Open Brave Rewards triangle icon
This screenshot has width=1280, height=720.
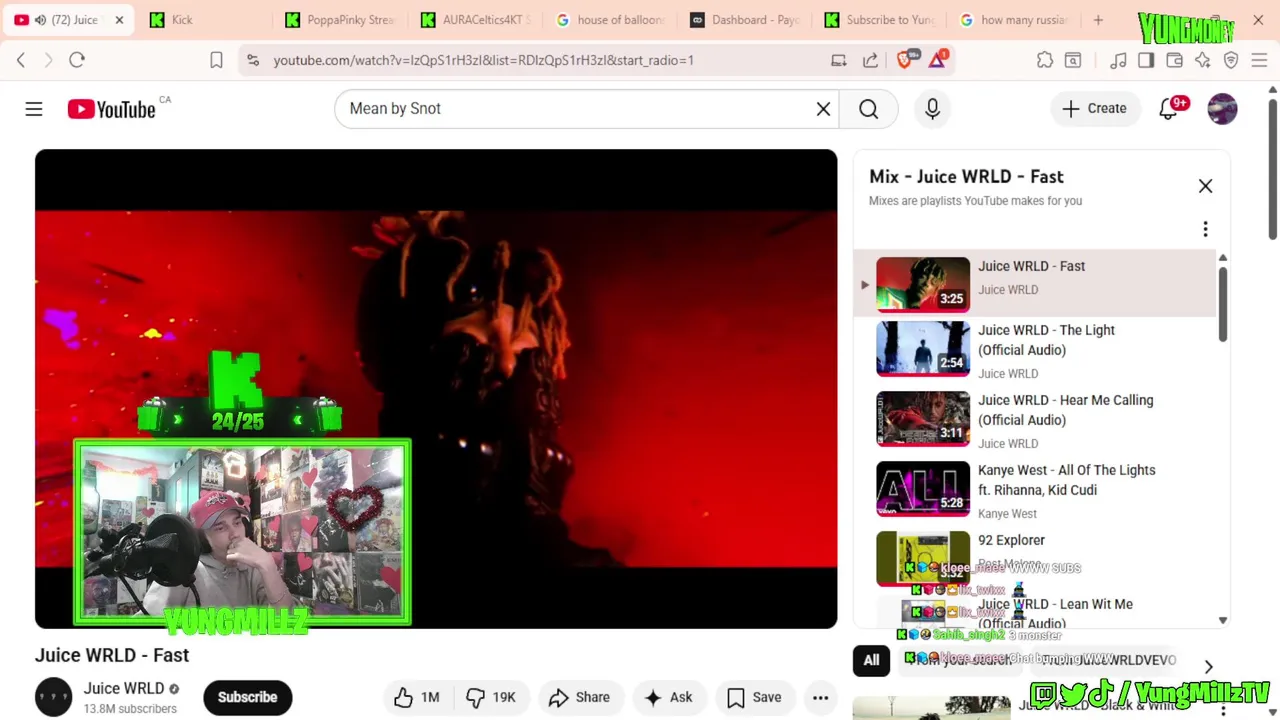[x=937, y=60]
